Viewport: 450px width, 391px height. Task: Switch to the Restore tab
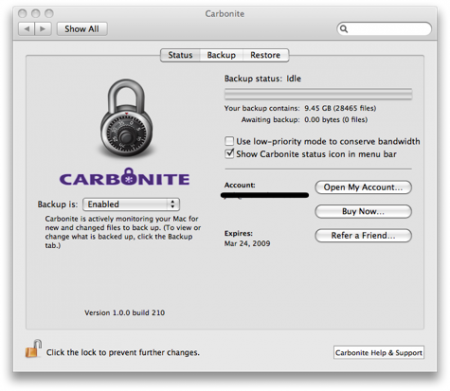click(265, 55)
